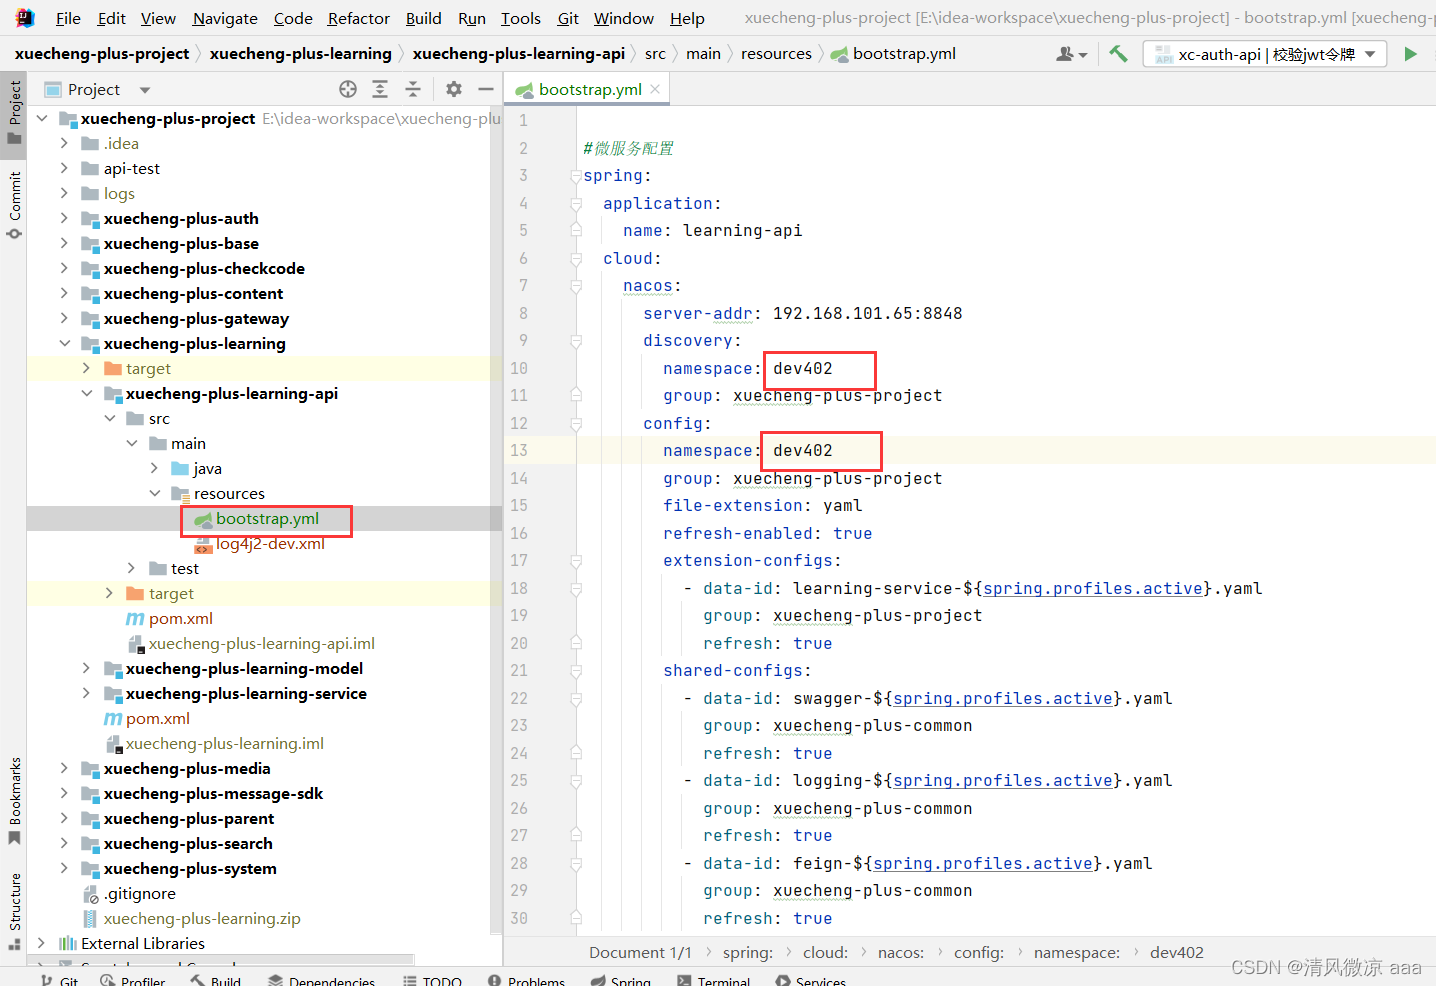Click resources breadcrumb in navigation bar
Viewport: 1436px width, 986px height.
(x=776, y=54)
